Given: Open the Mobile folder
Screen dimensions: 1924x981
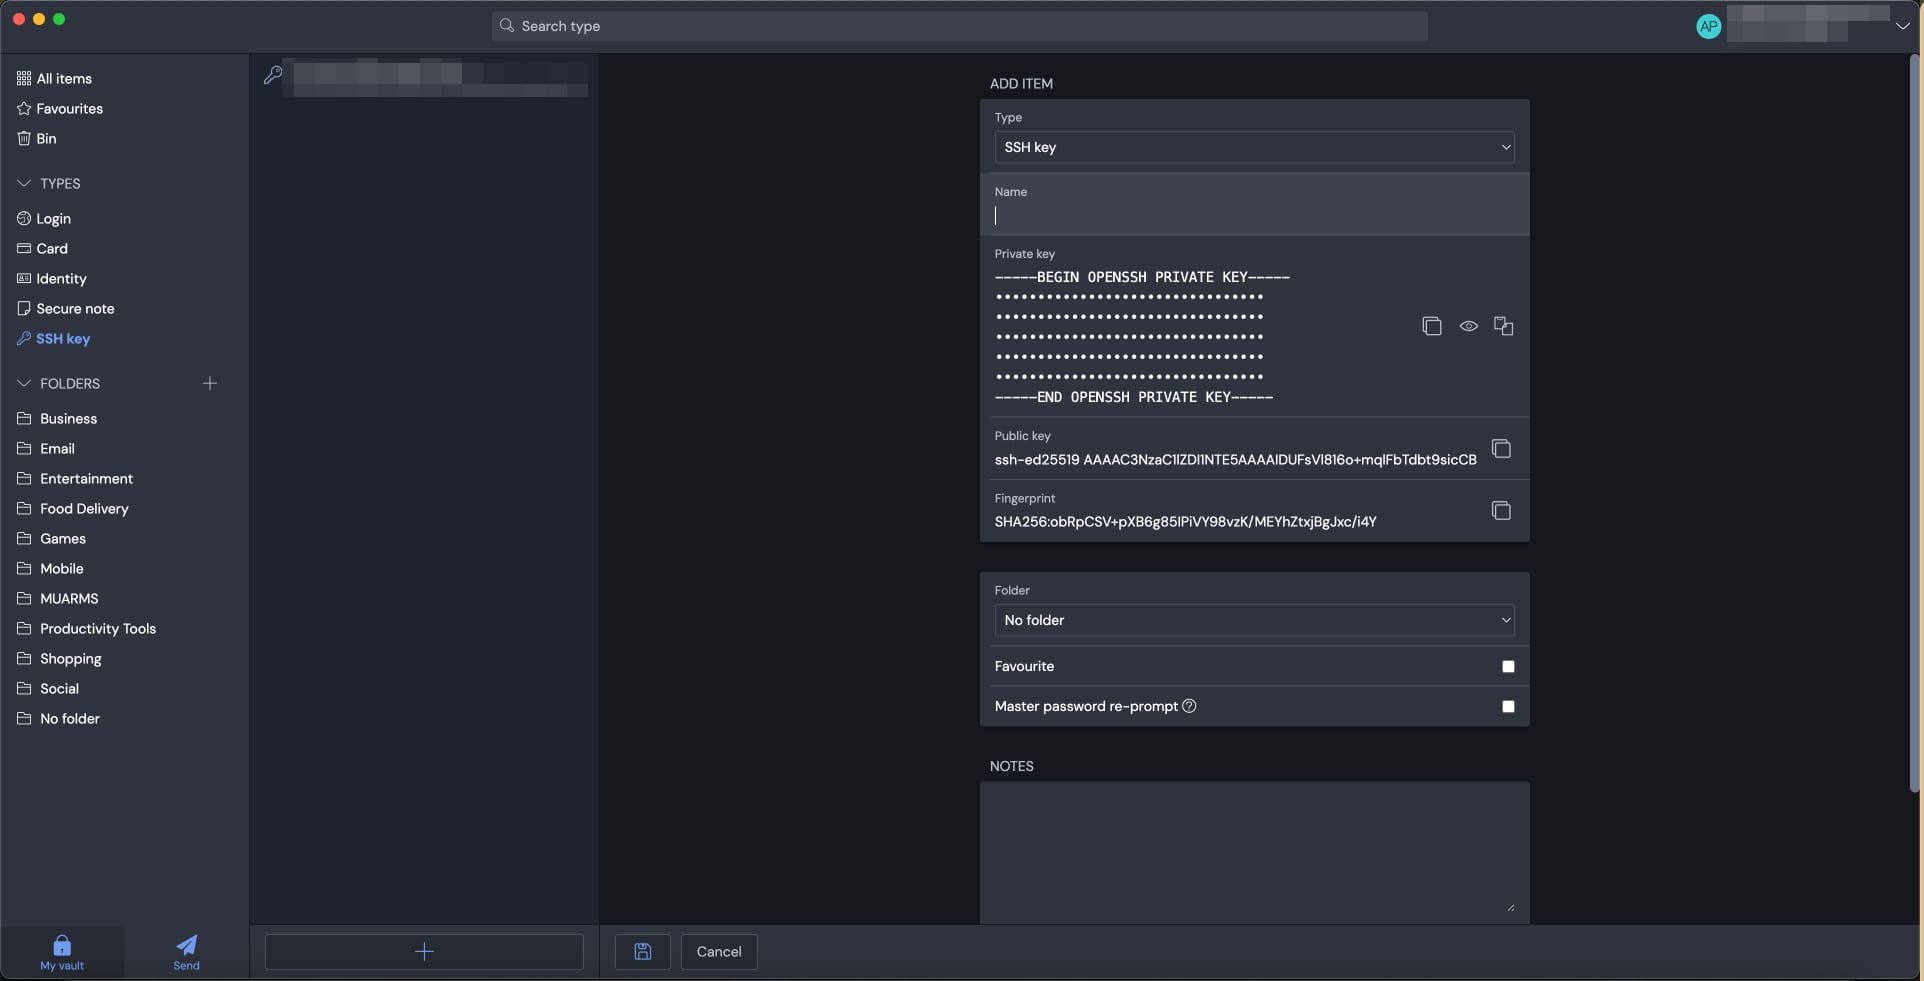Looking at the screenshot, I should (x=50, y=568).
